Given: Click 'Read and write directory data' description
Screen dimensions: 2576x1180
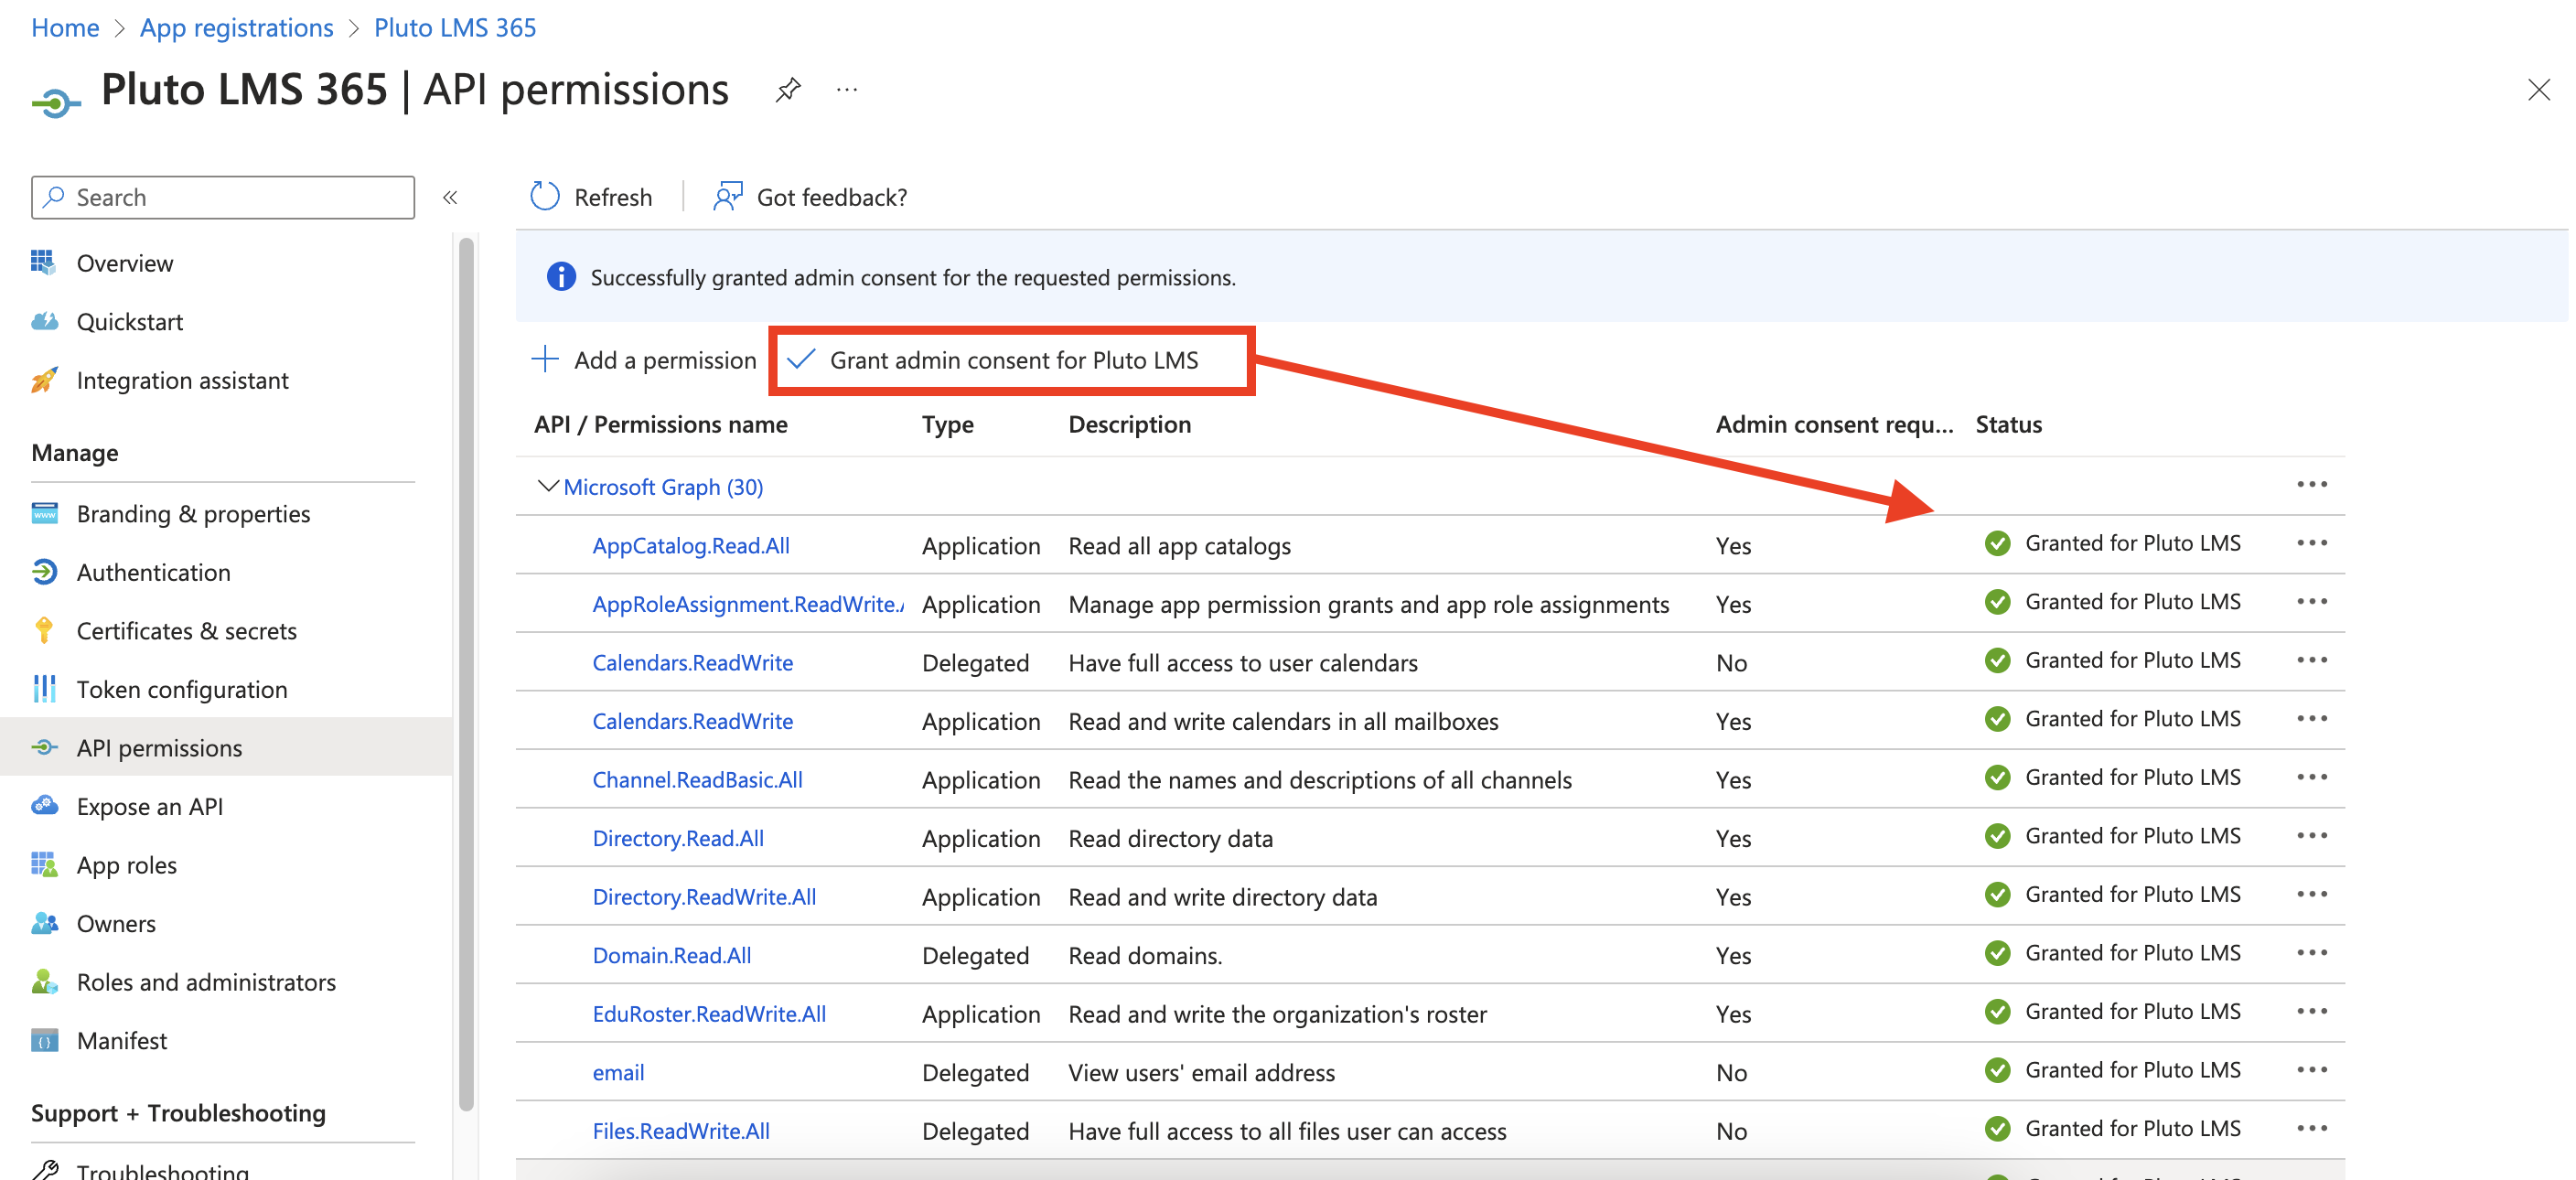Looking at the screenshot, I should click(1222, 897).
